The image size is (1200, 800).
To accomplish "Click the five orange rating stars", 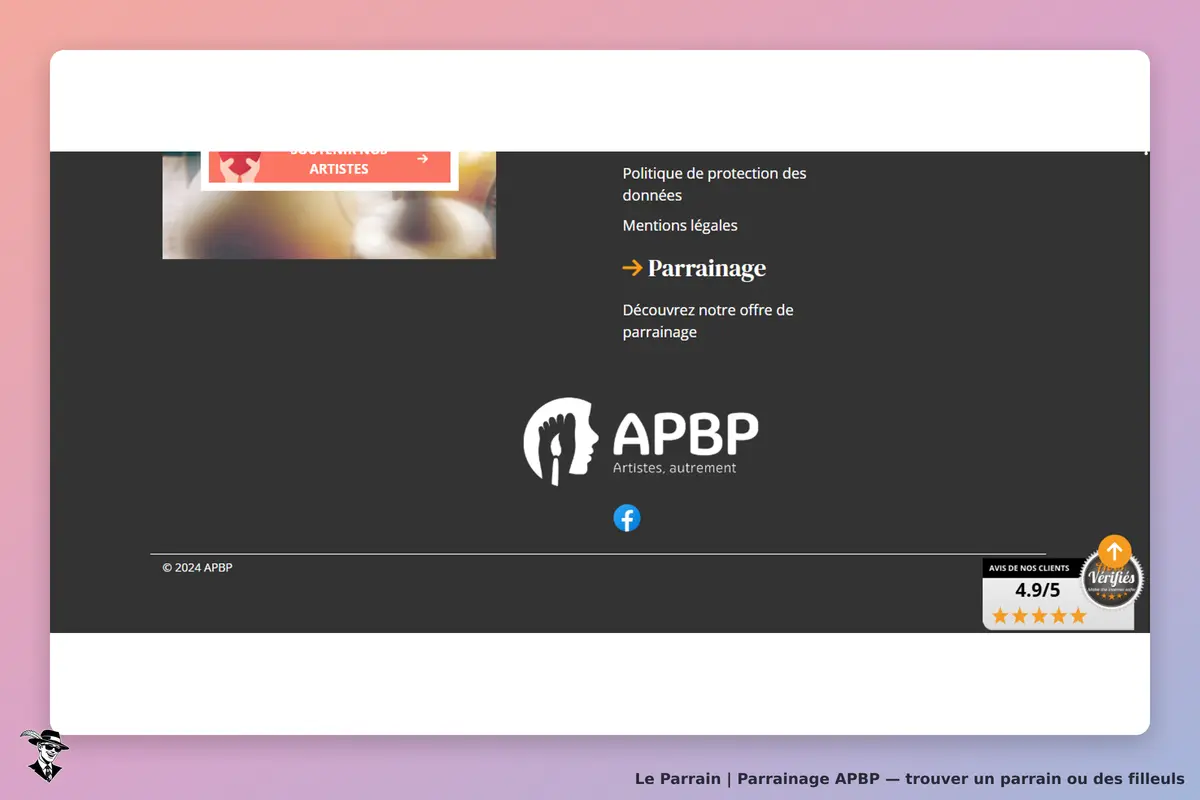I will pyautogui.click(x=1039, y=616).
